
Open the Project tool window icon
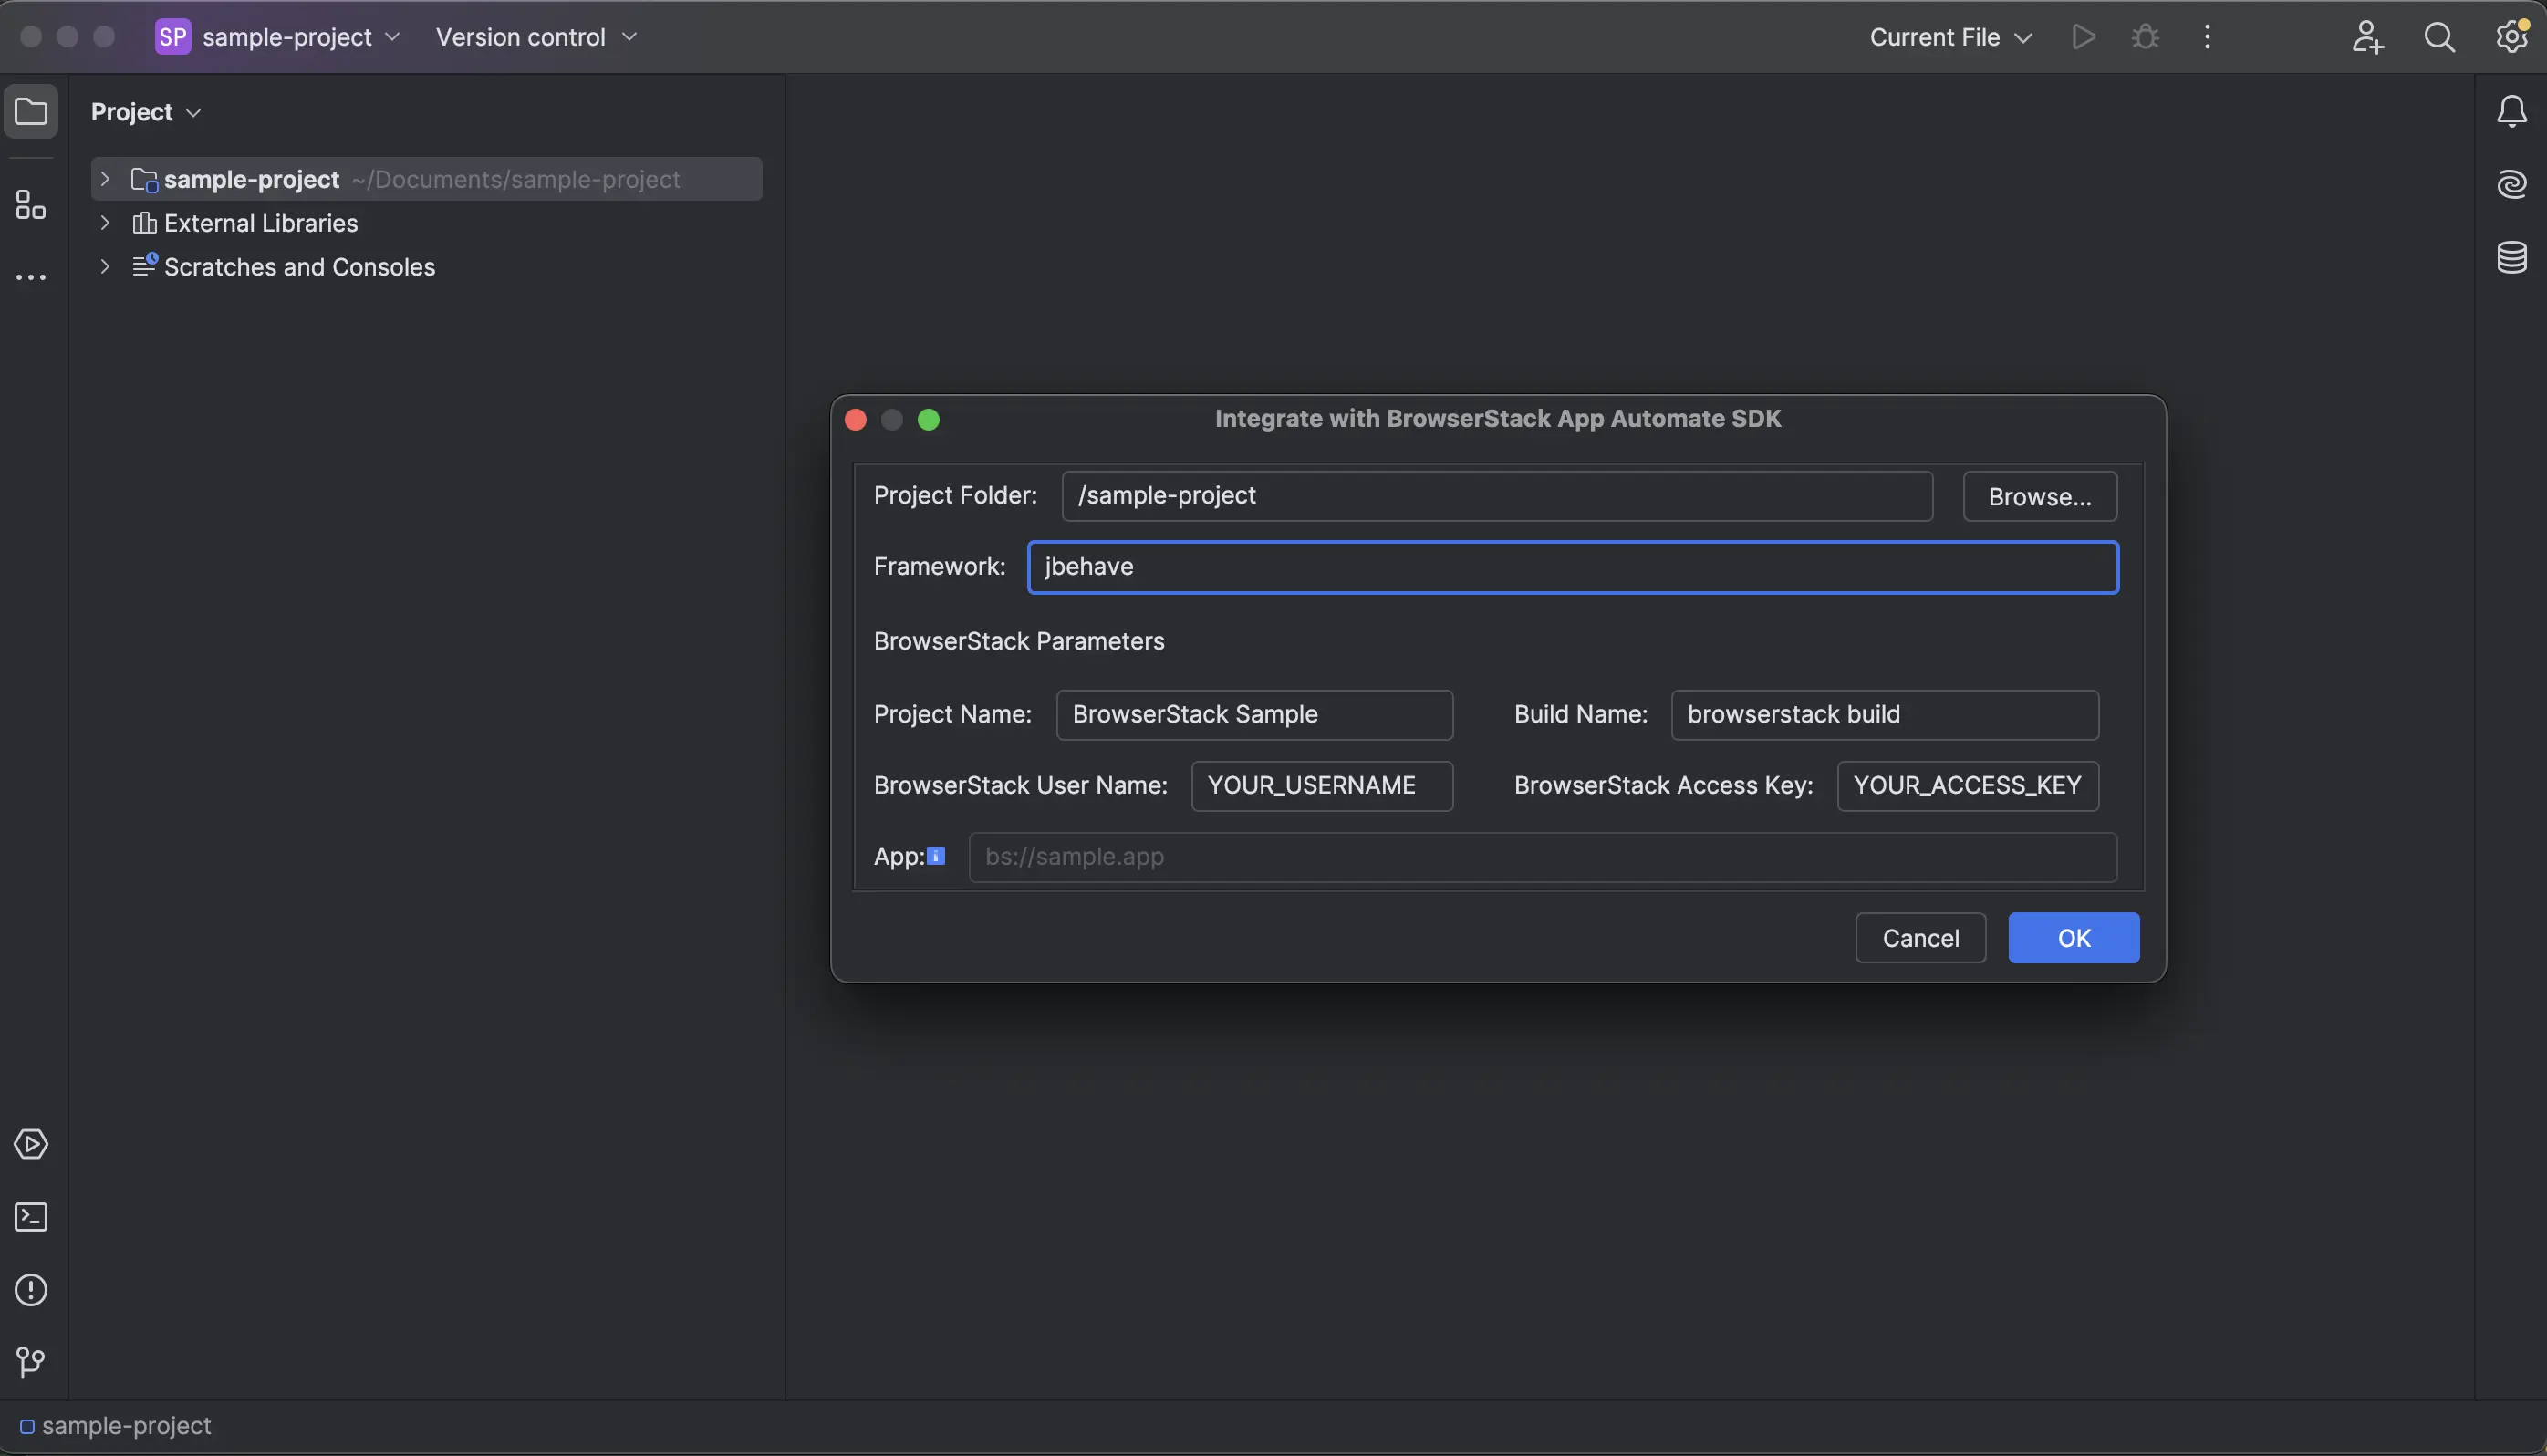[31, 112]
